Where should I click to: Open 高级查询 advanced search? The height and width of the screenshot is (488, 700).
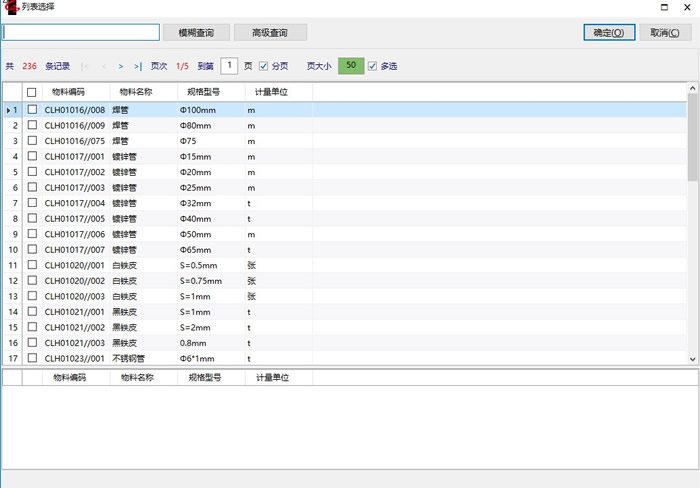click(270, 33)
